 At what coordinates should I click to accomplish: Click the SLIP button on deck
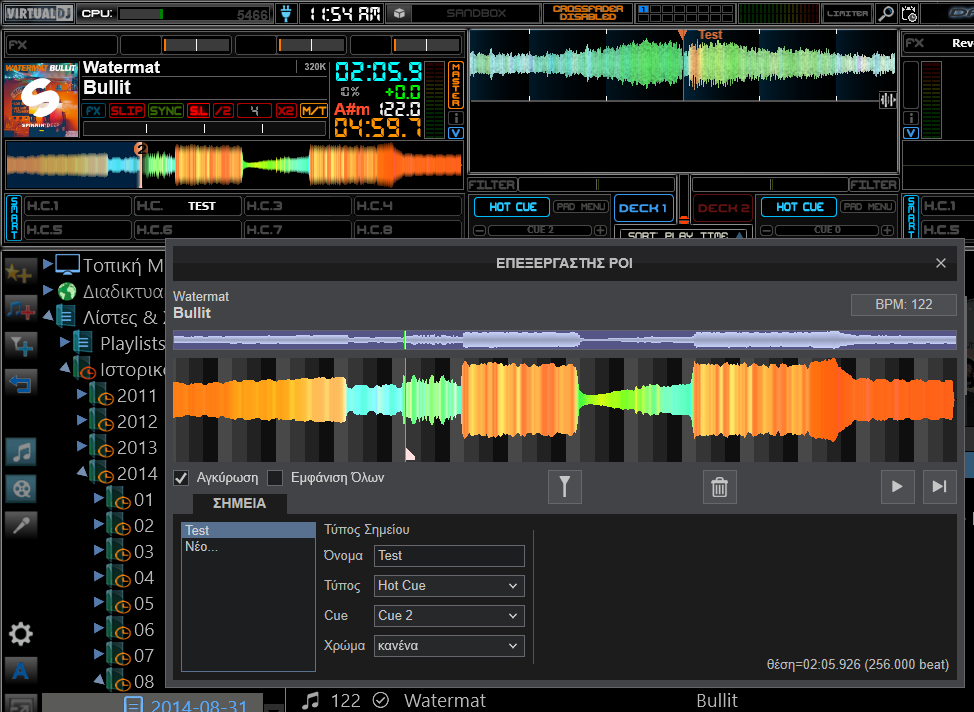pyautogui.click(x=126, y=111)
